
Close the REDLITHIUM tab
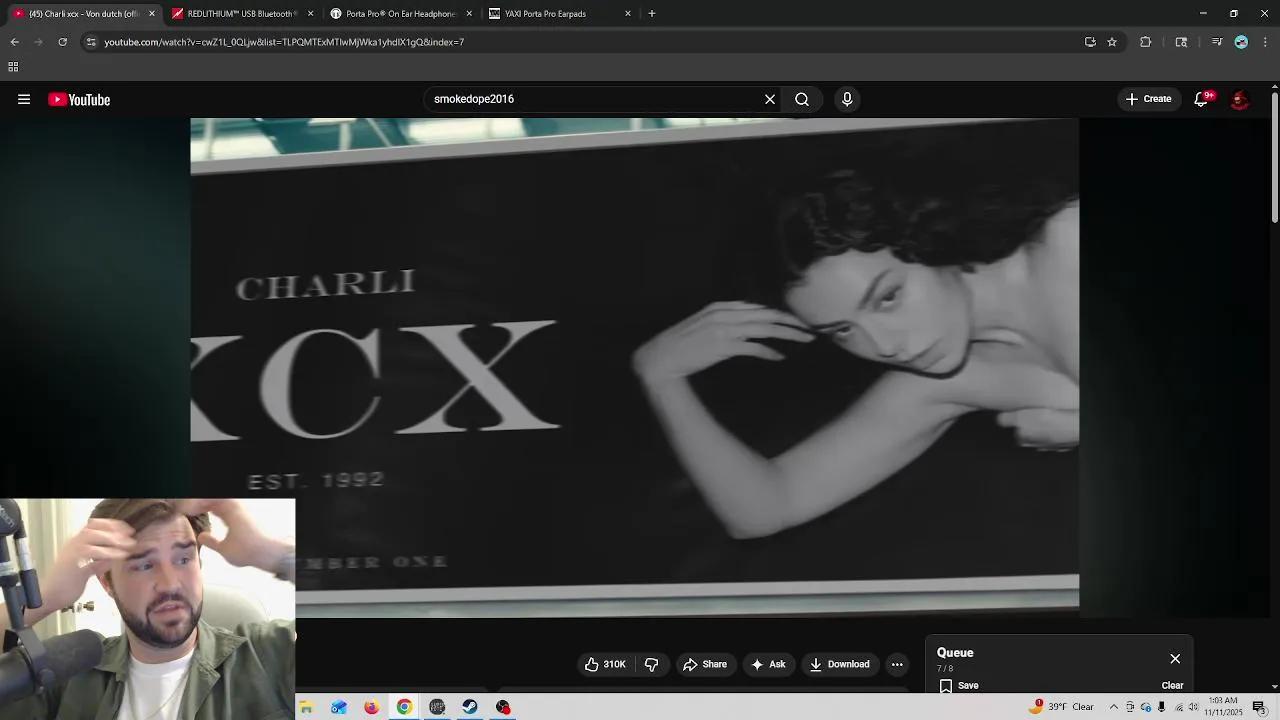tap(310, 14)
